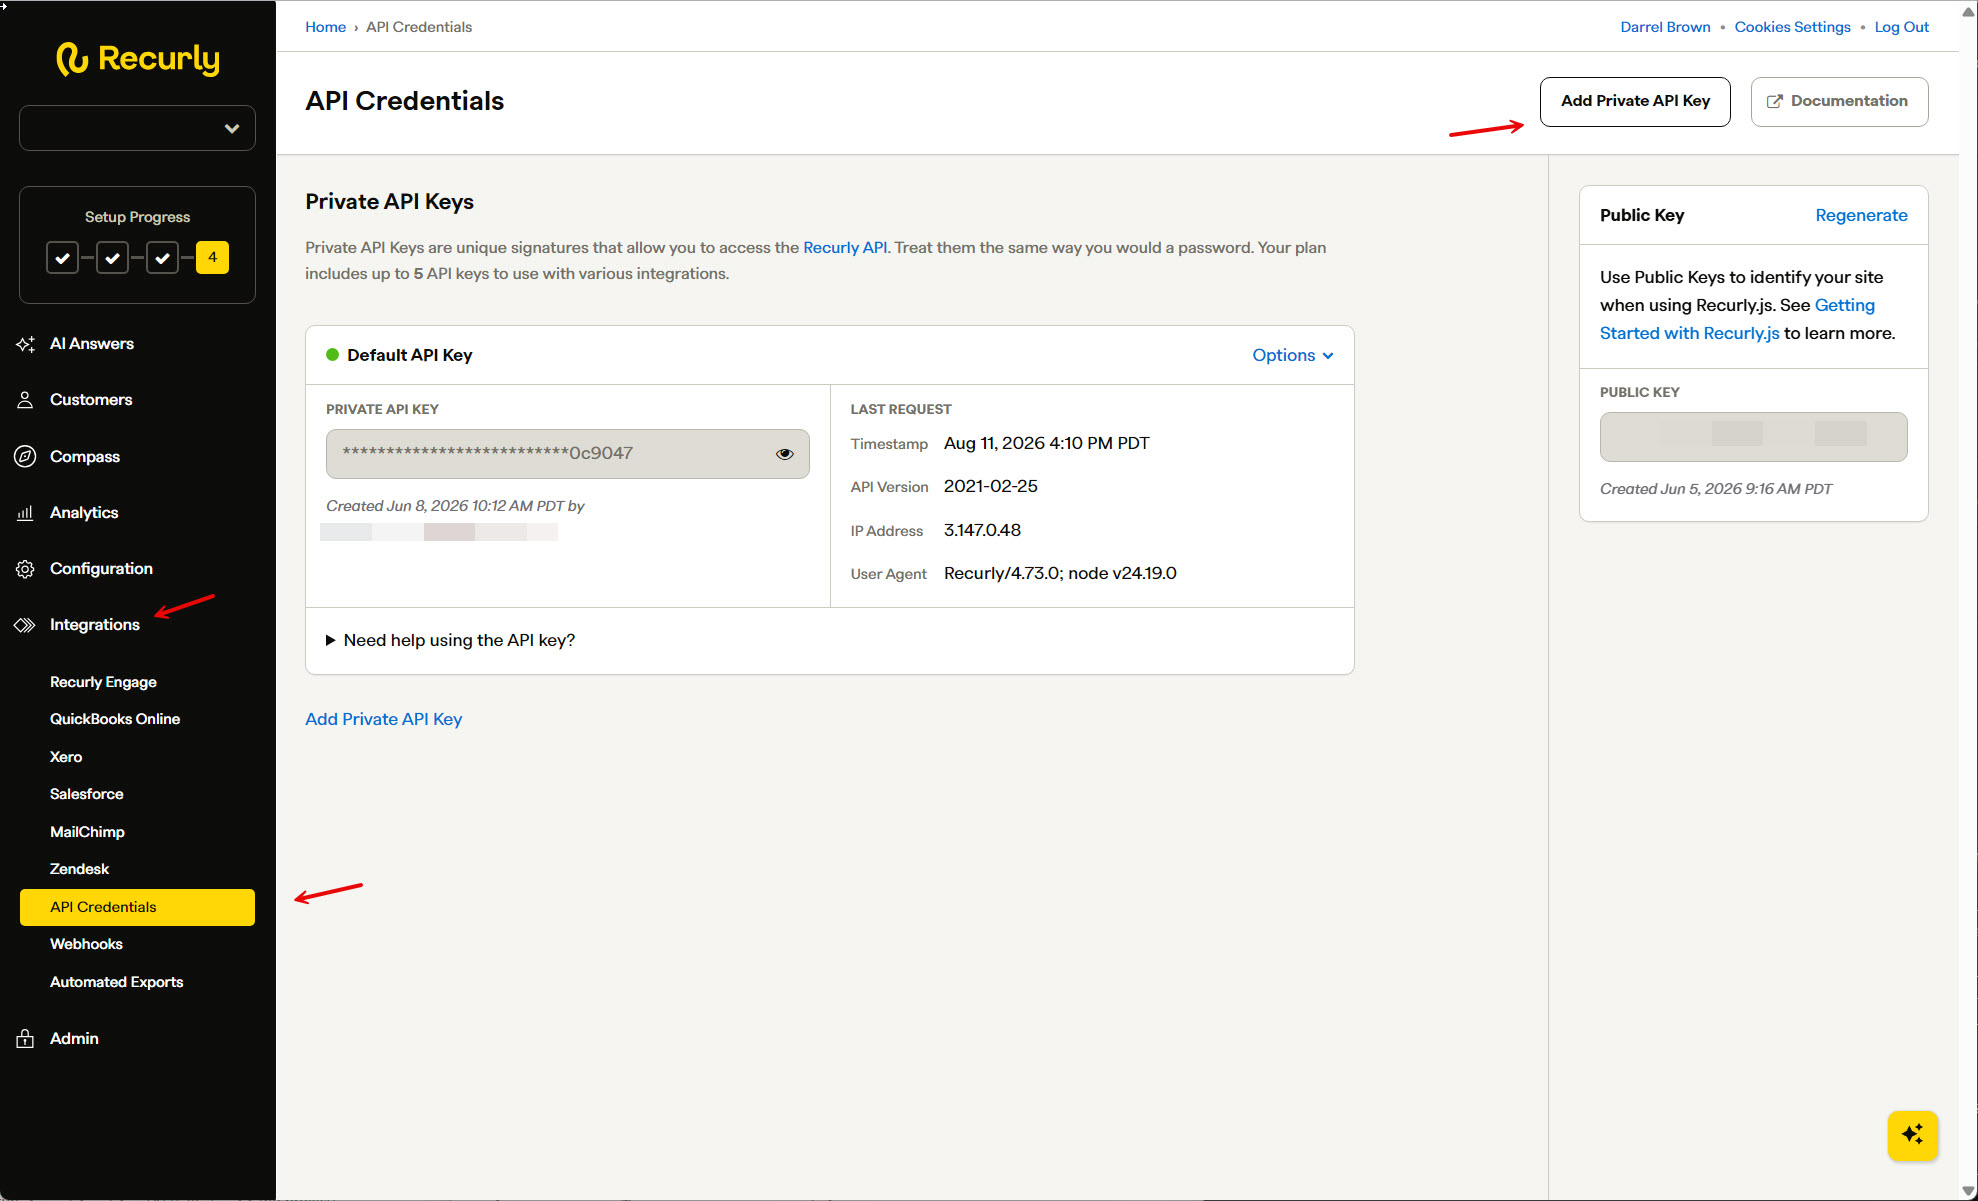Expand 'Need help using the API key?'

point(450,640)
